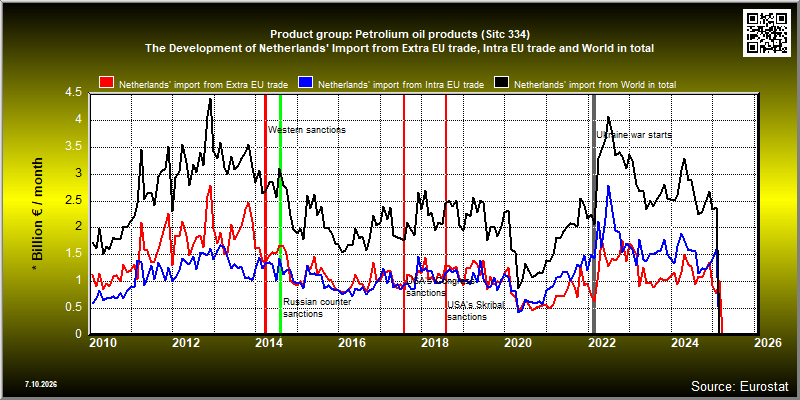Click the y-axis value 4.5

pos(73,93)
